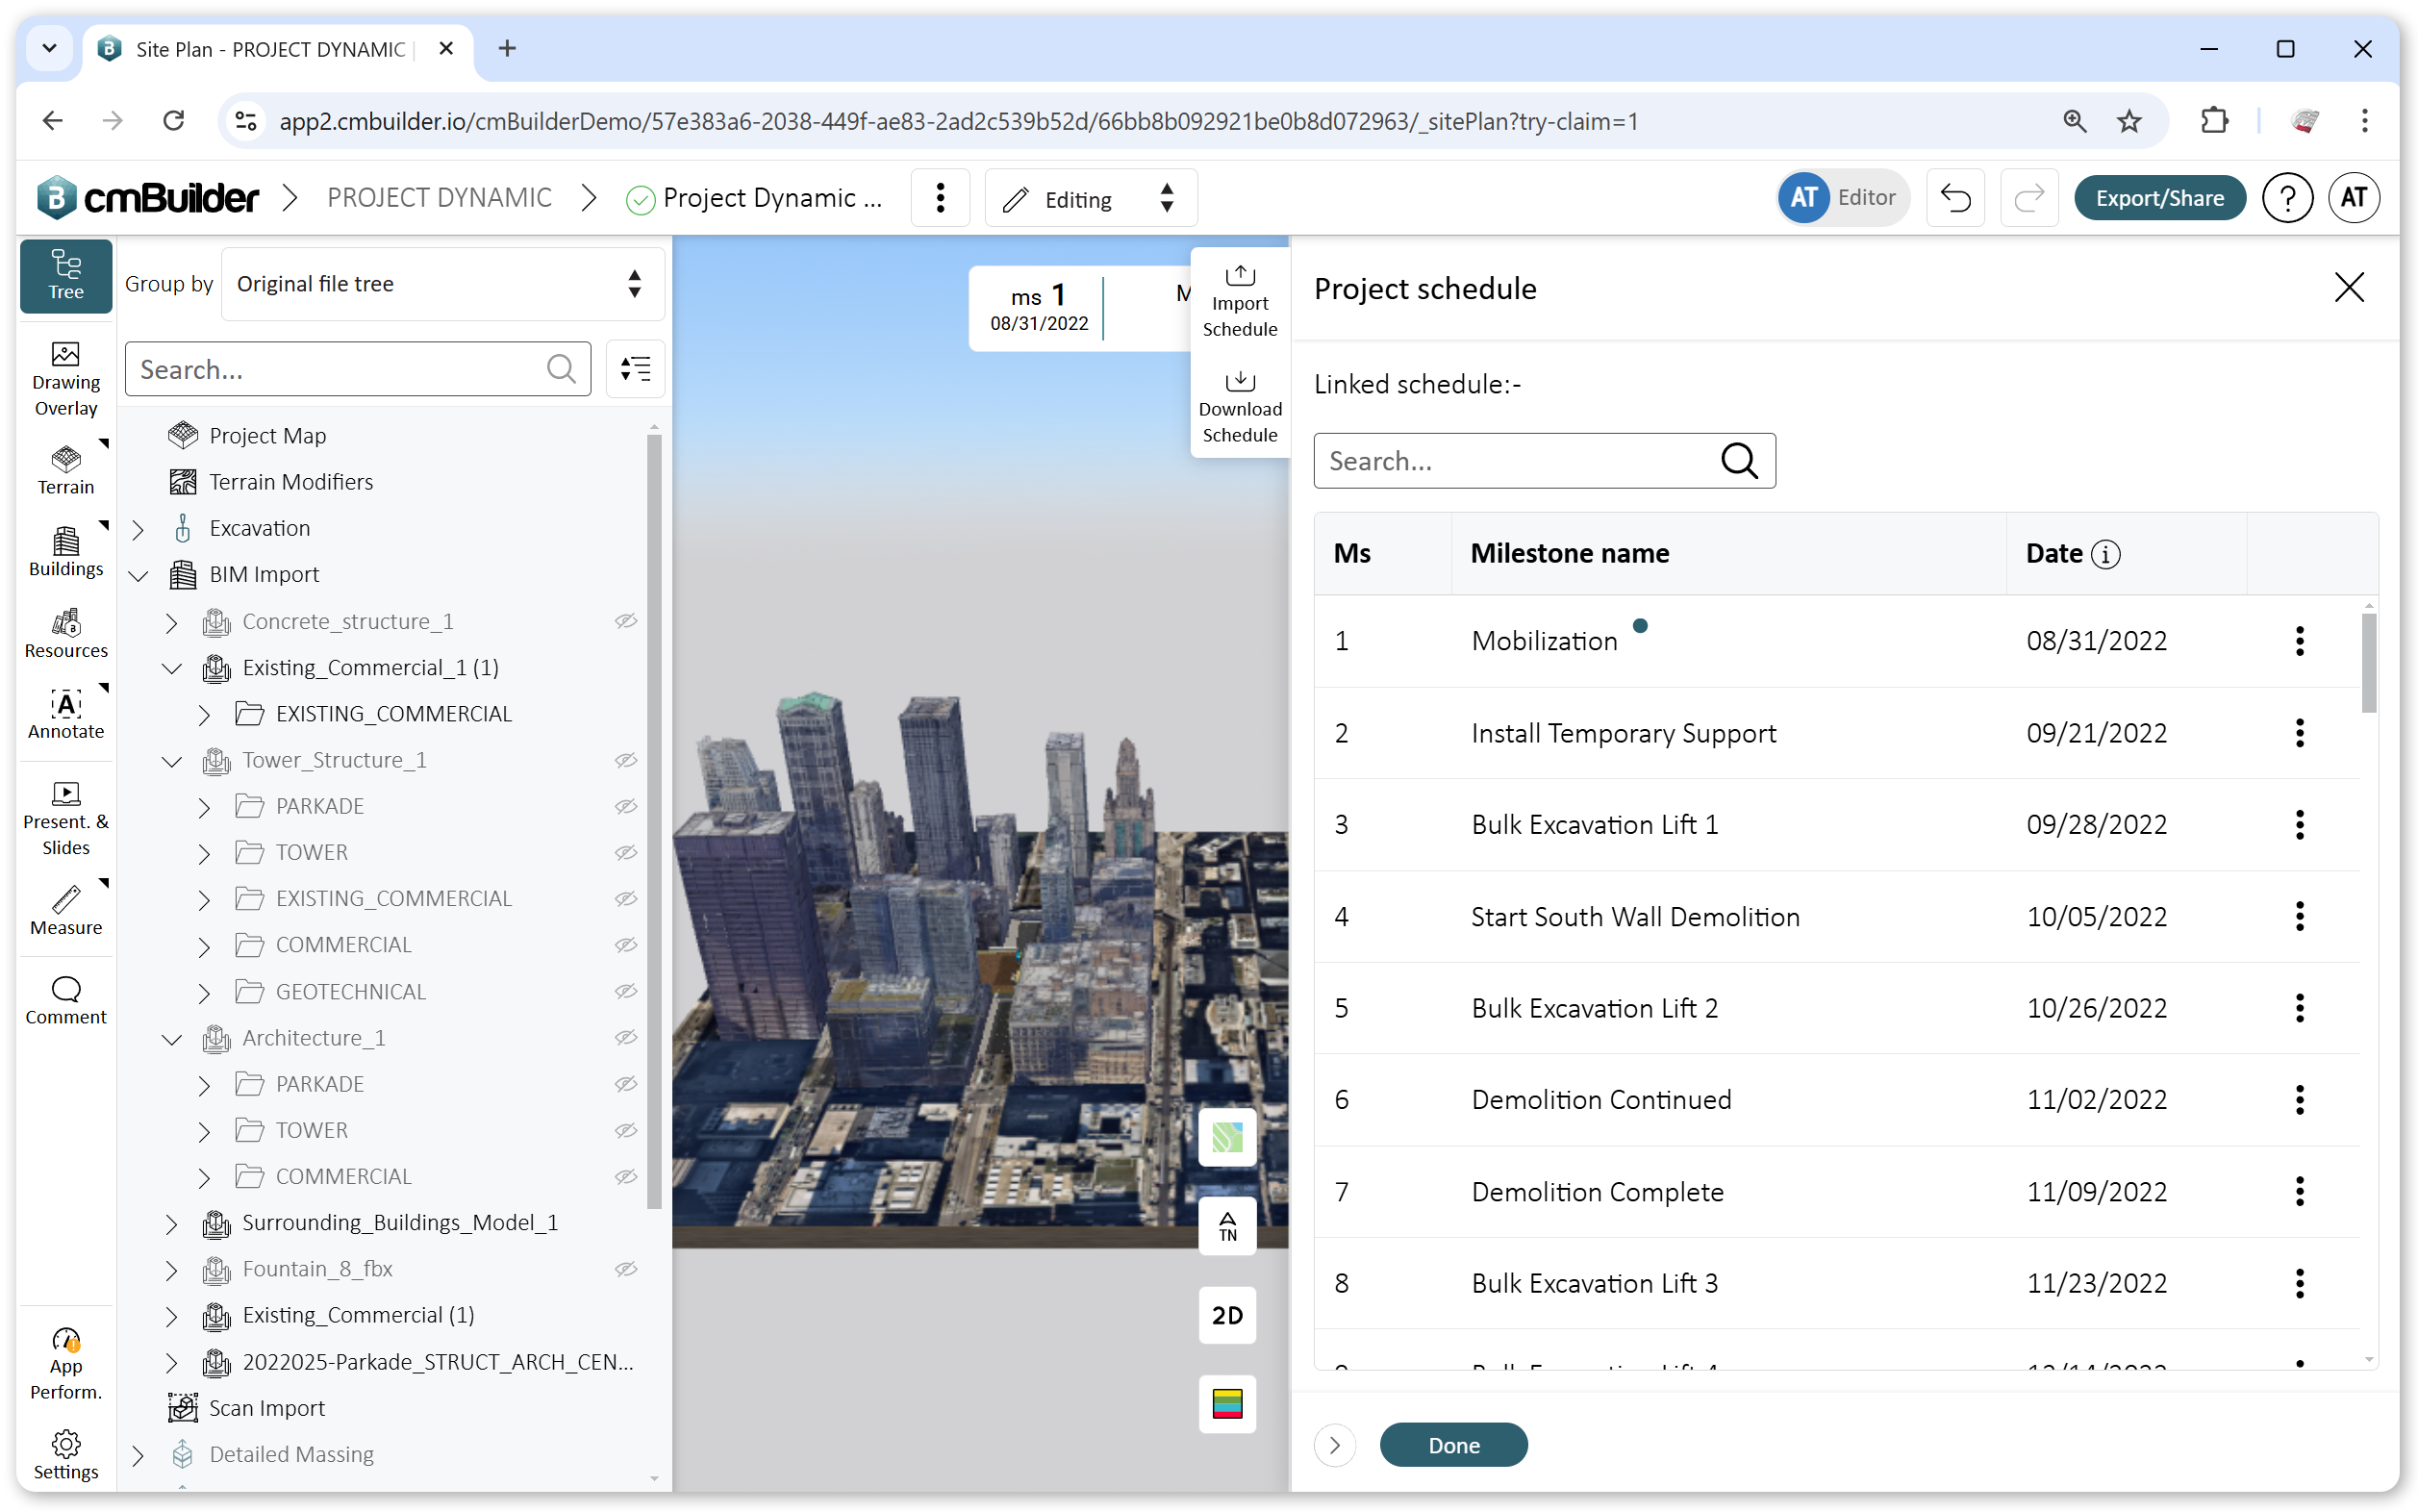The height and width of the screenshot is (1512, 2418).
Task: Open options menu for Bulk Excavation Lift 1
Action: coord(2299,825)
